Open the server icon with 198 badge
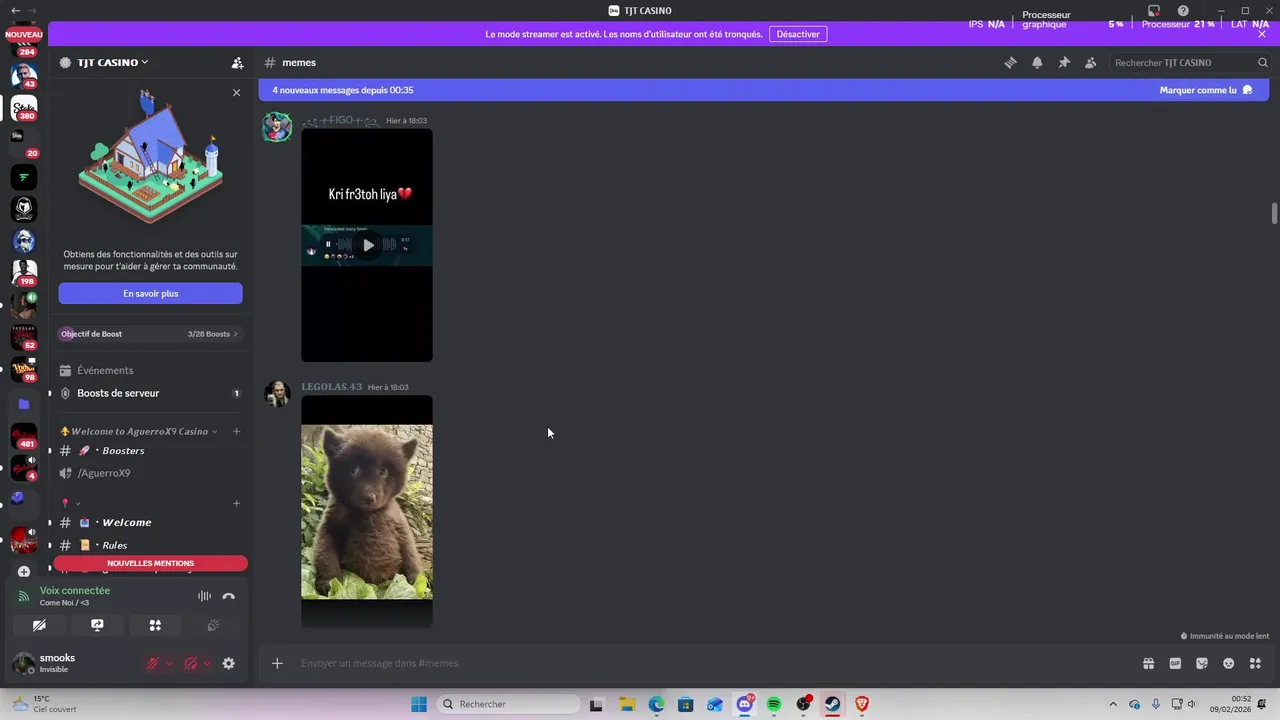 24,272
